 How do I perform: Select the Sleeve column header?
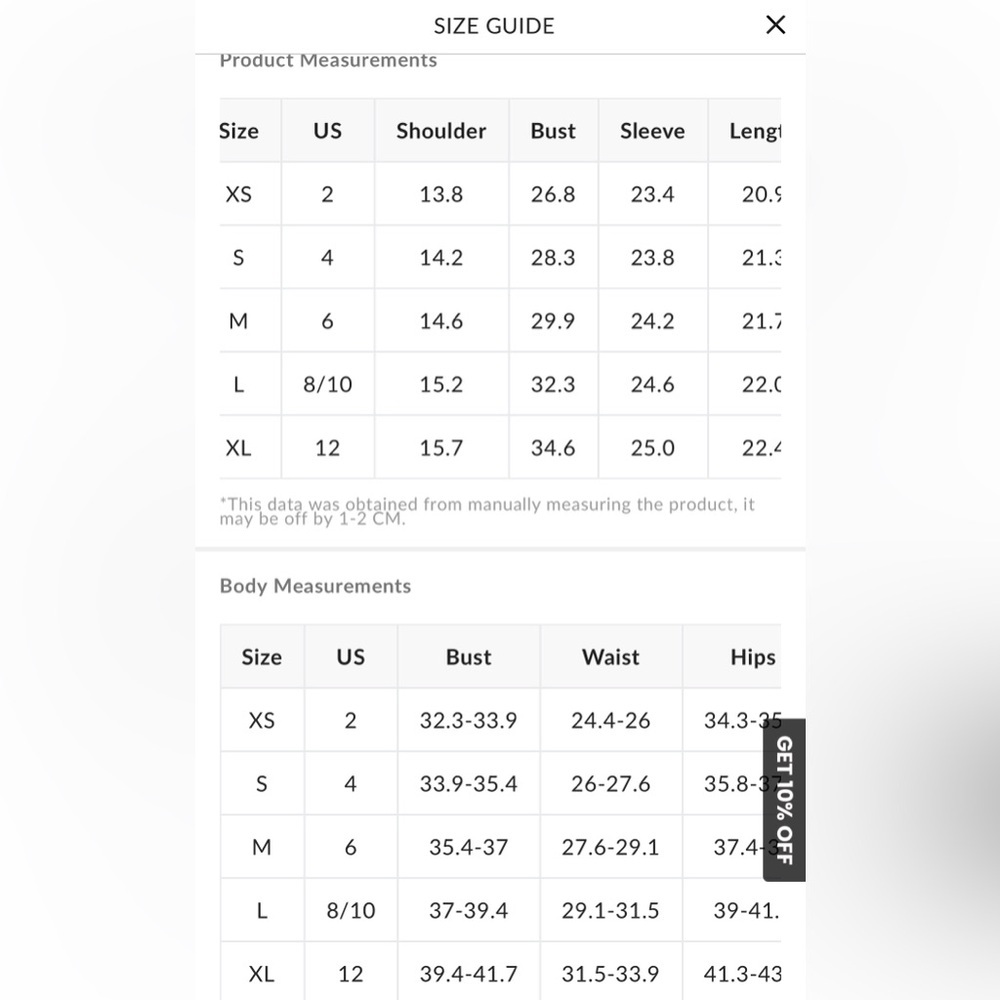652,131
